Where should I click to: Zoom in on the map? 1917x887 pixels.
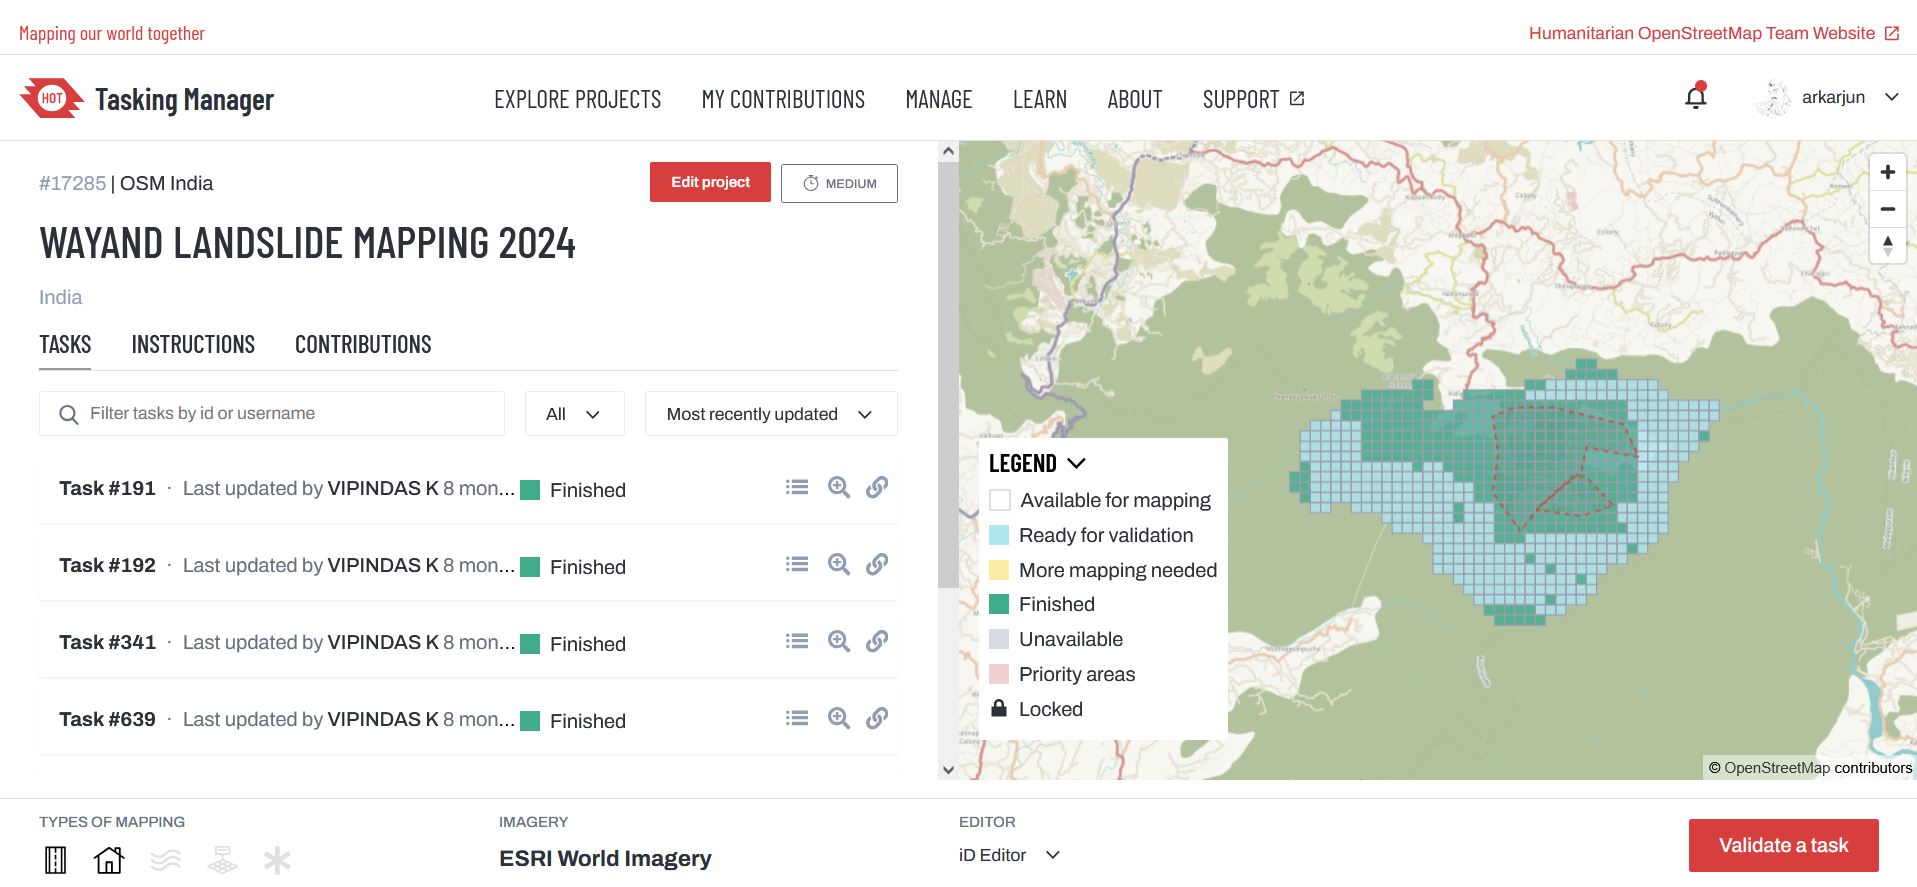pyautogui.click(x=1887, y=172)
